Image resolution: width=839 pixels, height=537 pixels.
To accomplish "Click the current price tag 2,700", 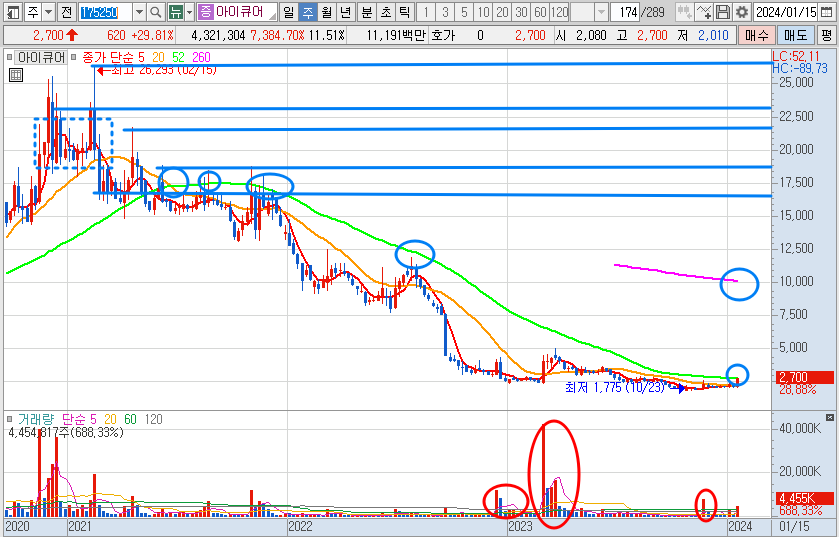I will (x=804, y=377).
